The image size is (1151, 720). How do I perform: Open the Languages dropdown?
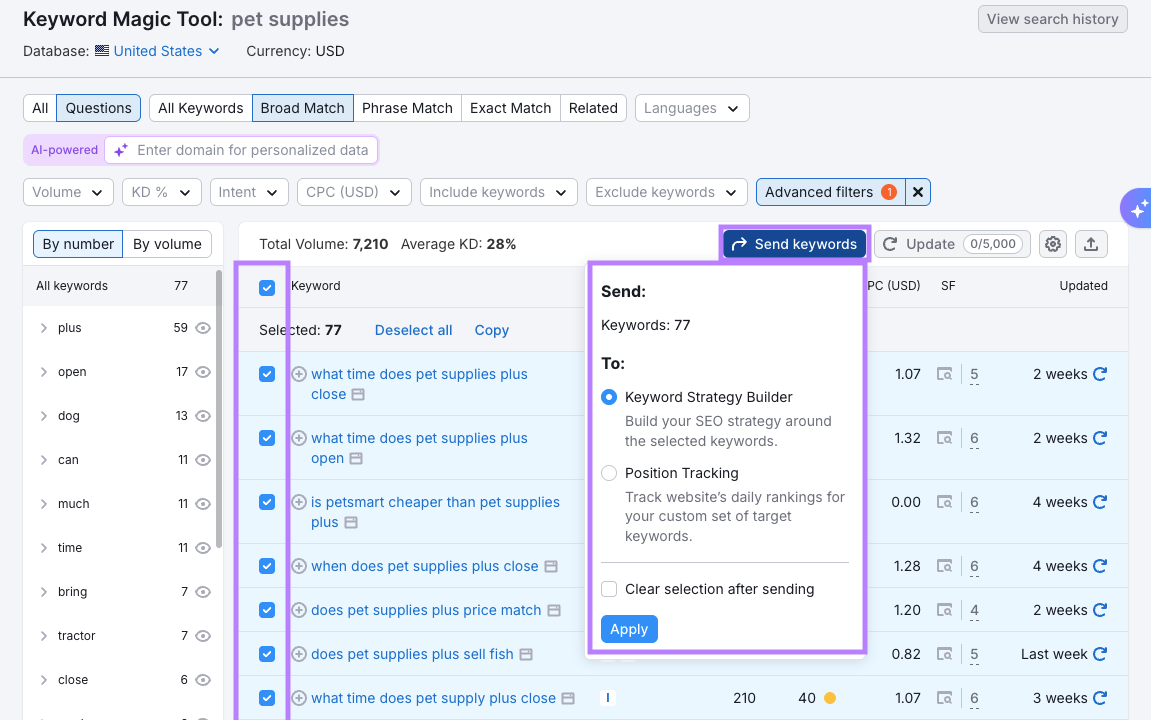pos(692,108)
